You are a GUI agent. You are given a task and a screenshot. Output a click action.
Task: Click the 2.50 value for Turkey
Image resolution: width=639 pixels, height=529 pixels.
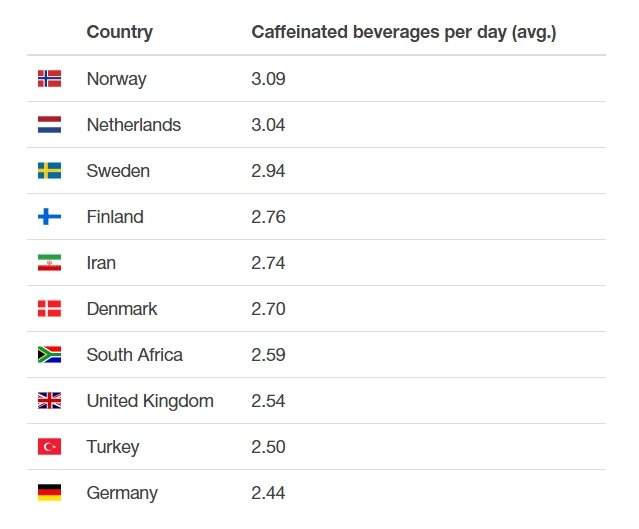click(268, 447)
